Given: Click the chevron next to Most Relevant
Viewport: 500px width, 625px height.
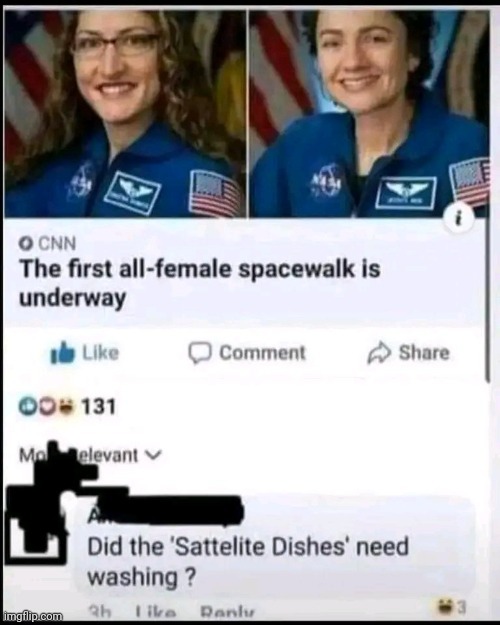Looking at the screenshot, I should [154, 454].
